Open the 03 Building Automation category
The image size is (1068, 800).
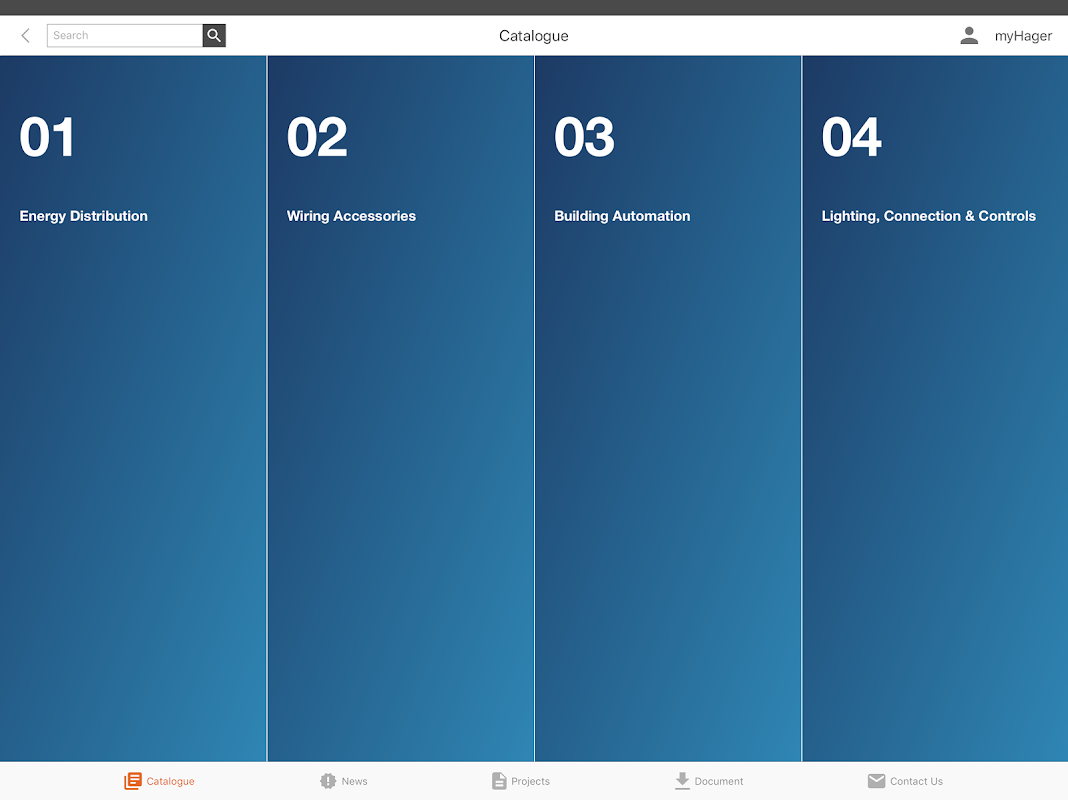pos(668,409)
